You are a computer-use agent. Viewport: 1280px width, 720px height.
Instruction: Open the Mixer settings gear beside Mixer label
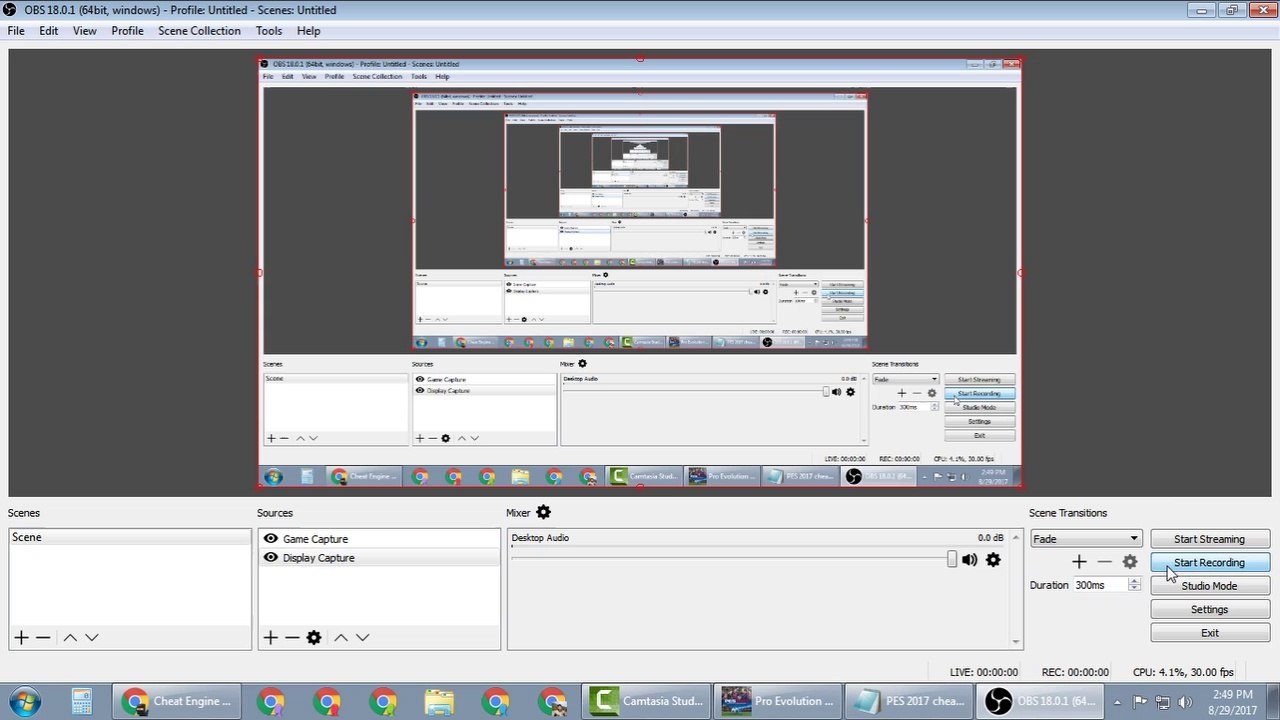click(543, 513)
